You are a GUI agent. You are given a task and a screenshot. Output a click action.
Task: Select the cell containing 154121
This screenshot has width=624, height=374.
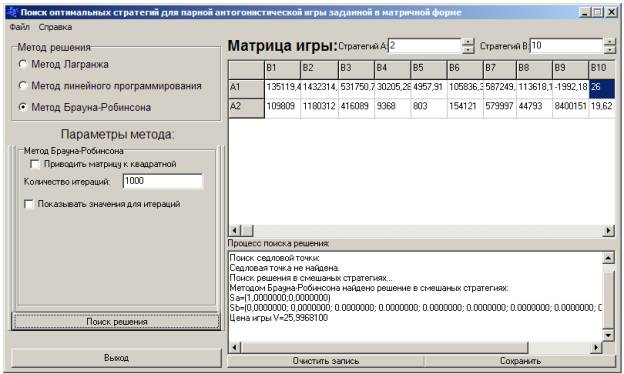466,108
